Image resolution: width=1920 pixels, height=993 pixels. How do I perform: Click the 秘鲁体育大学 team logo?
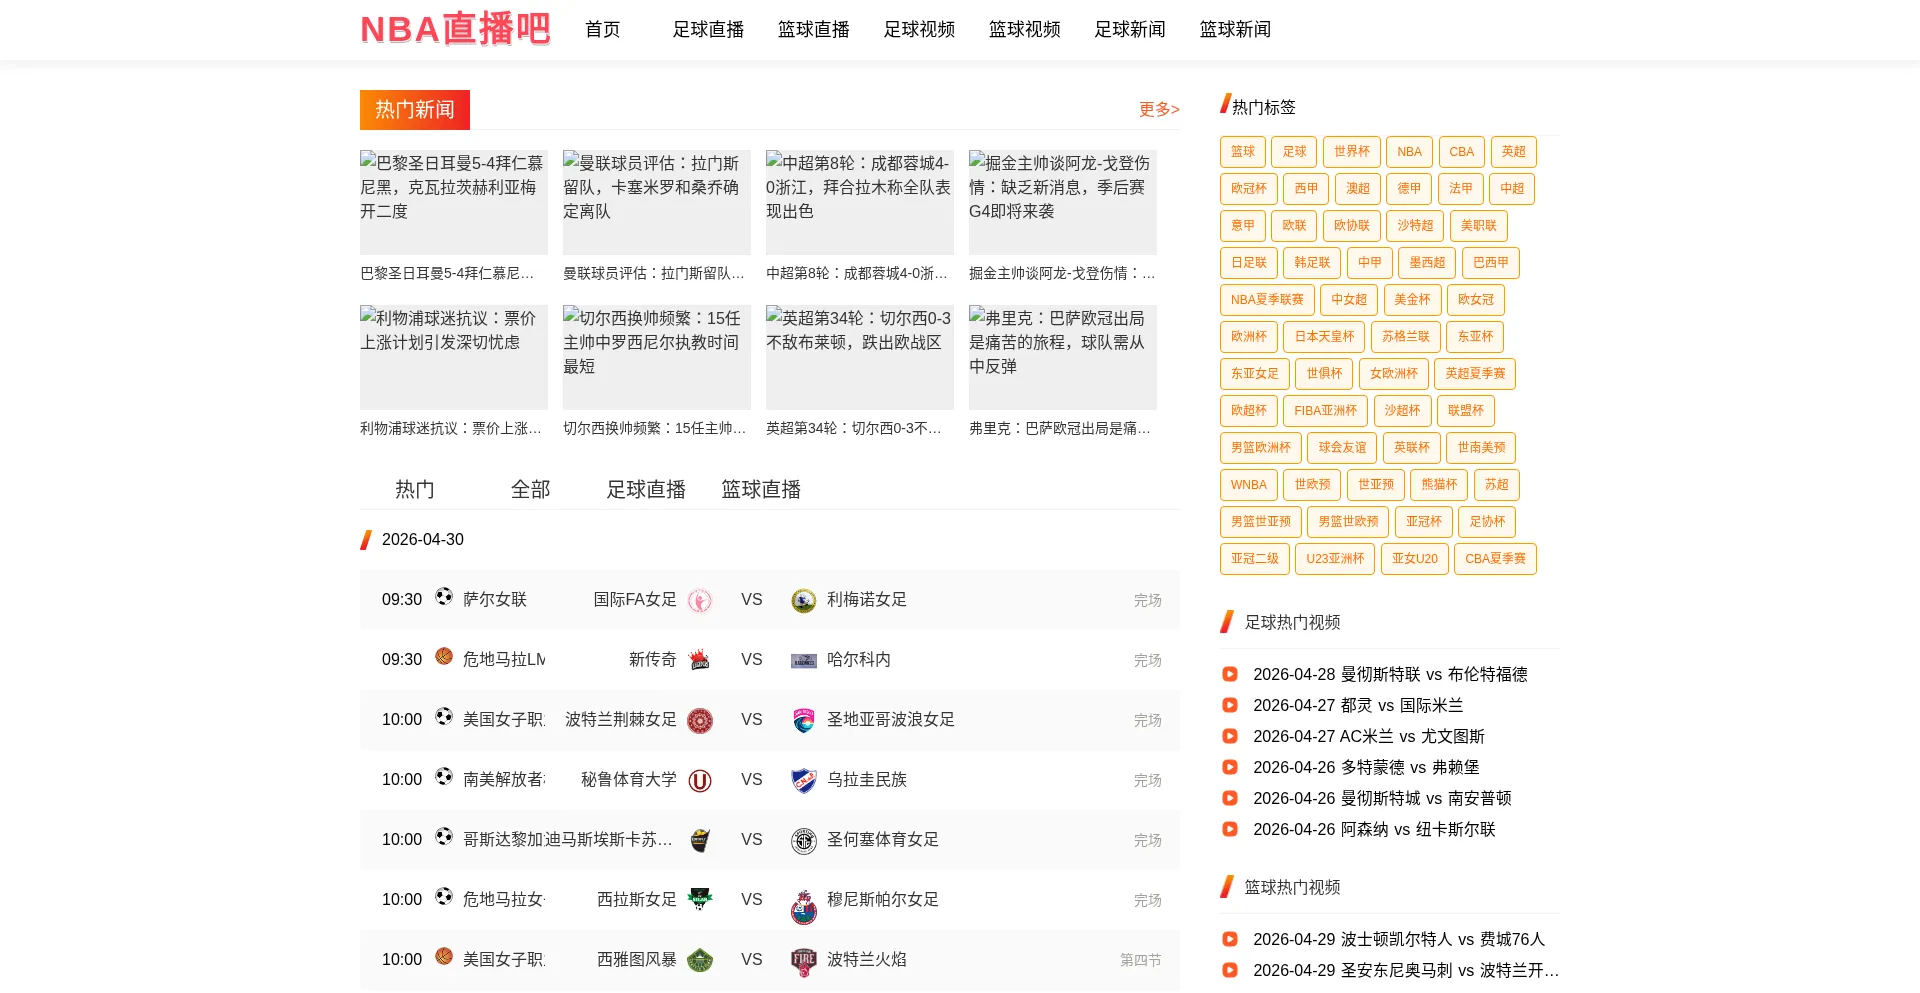tap(700, 780)
